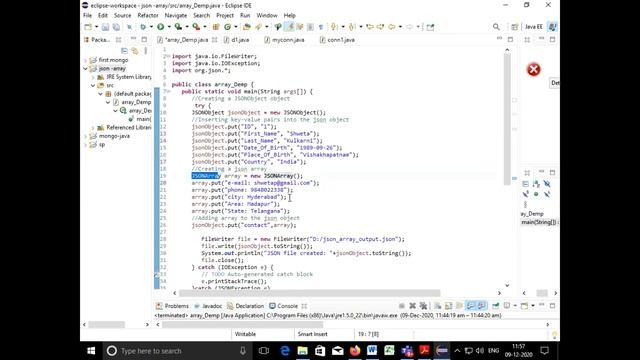Click the green Run button in toolbar
This screenshot has height=360, width=640.
160,27
